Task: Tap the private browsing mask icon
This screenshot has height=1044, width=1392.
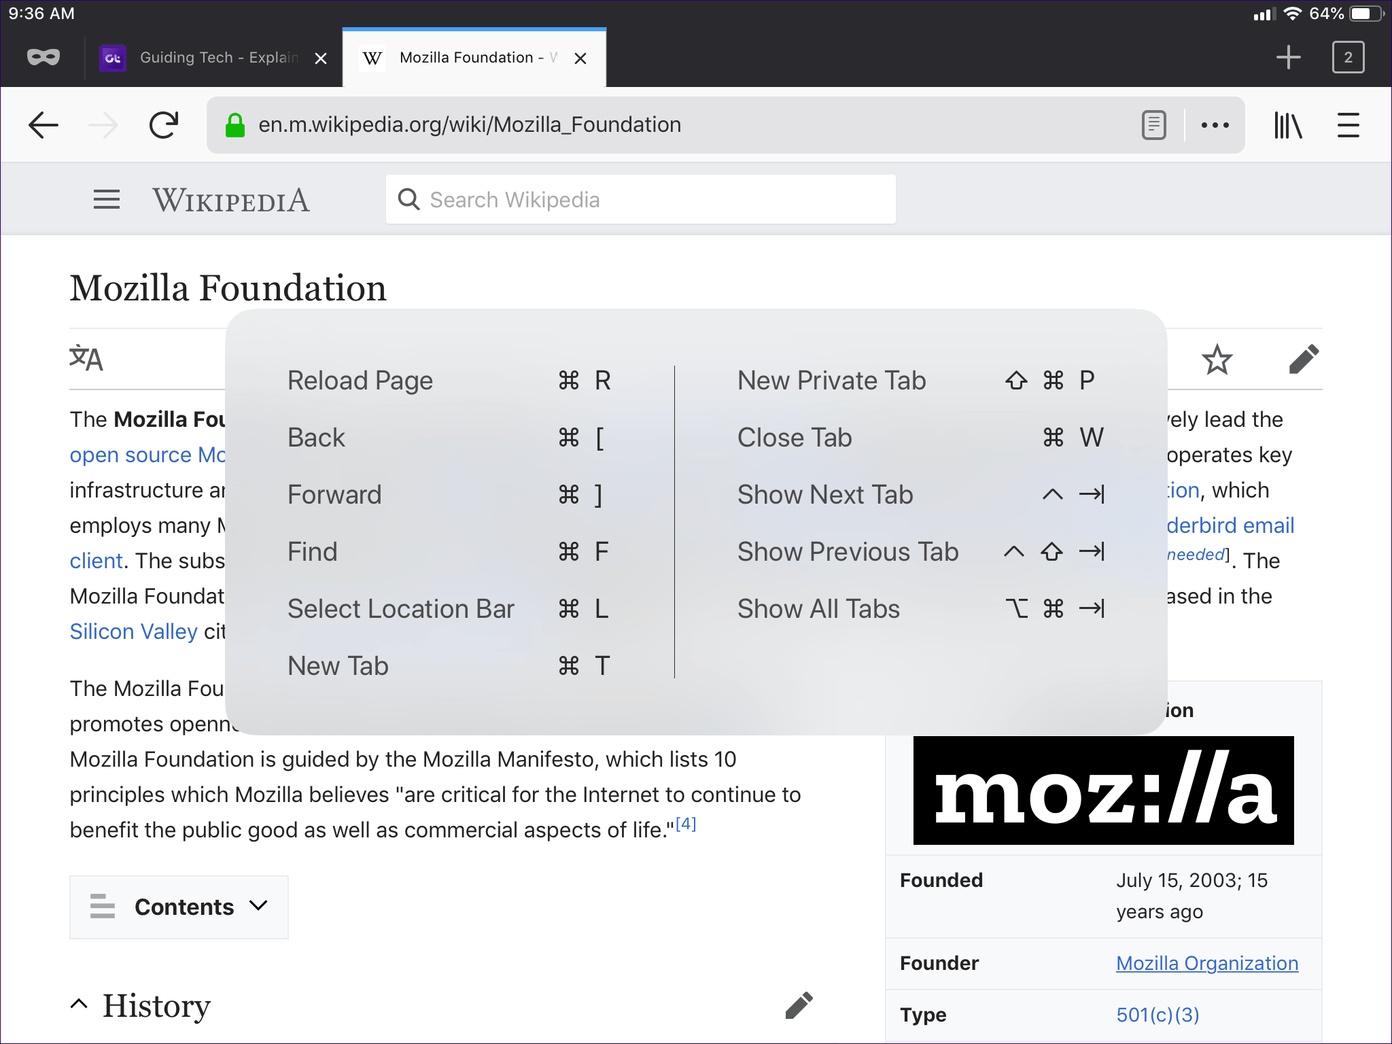Action: (43, 58)
